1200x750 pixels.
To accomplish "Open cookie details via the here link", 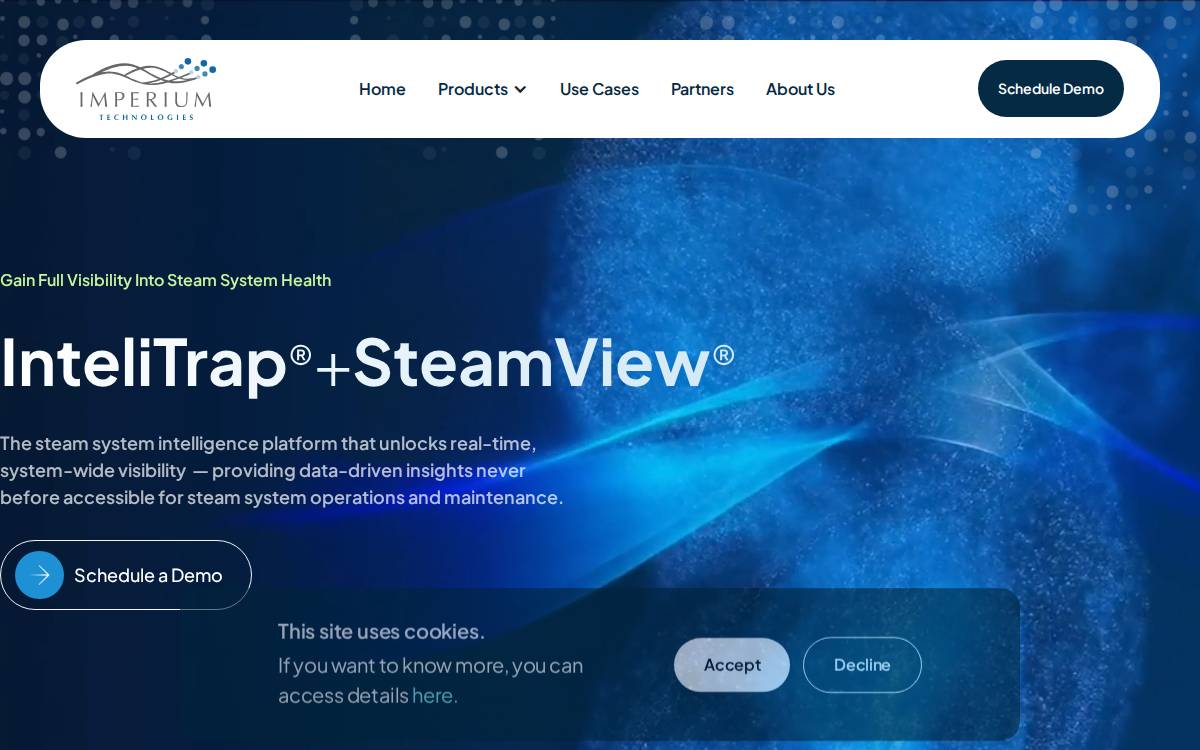I will click(x=434, y=695).
